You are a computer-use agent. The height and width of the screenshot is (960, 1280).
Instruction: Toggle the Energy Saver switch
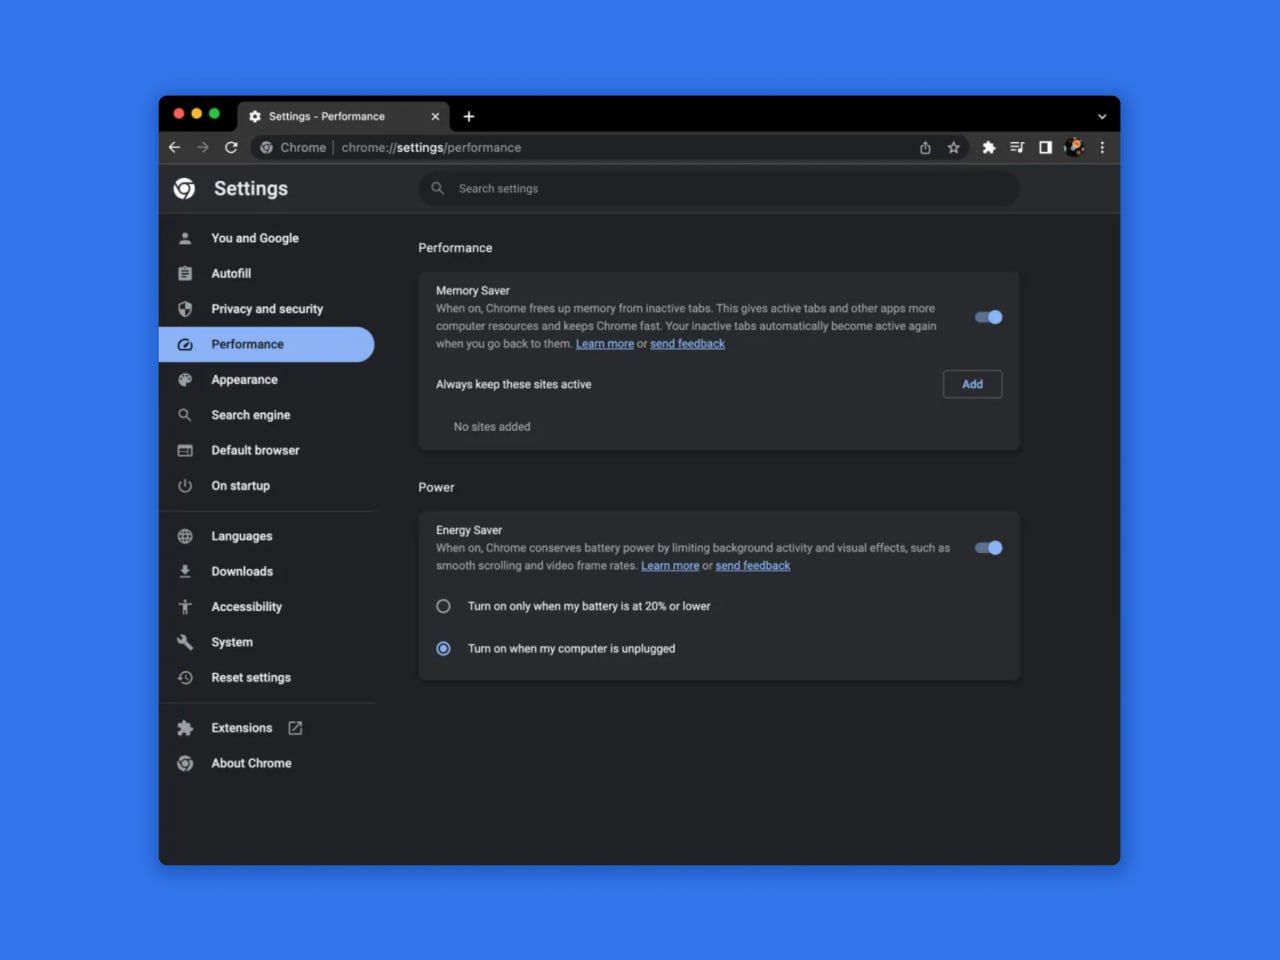tap(988, 547)
